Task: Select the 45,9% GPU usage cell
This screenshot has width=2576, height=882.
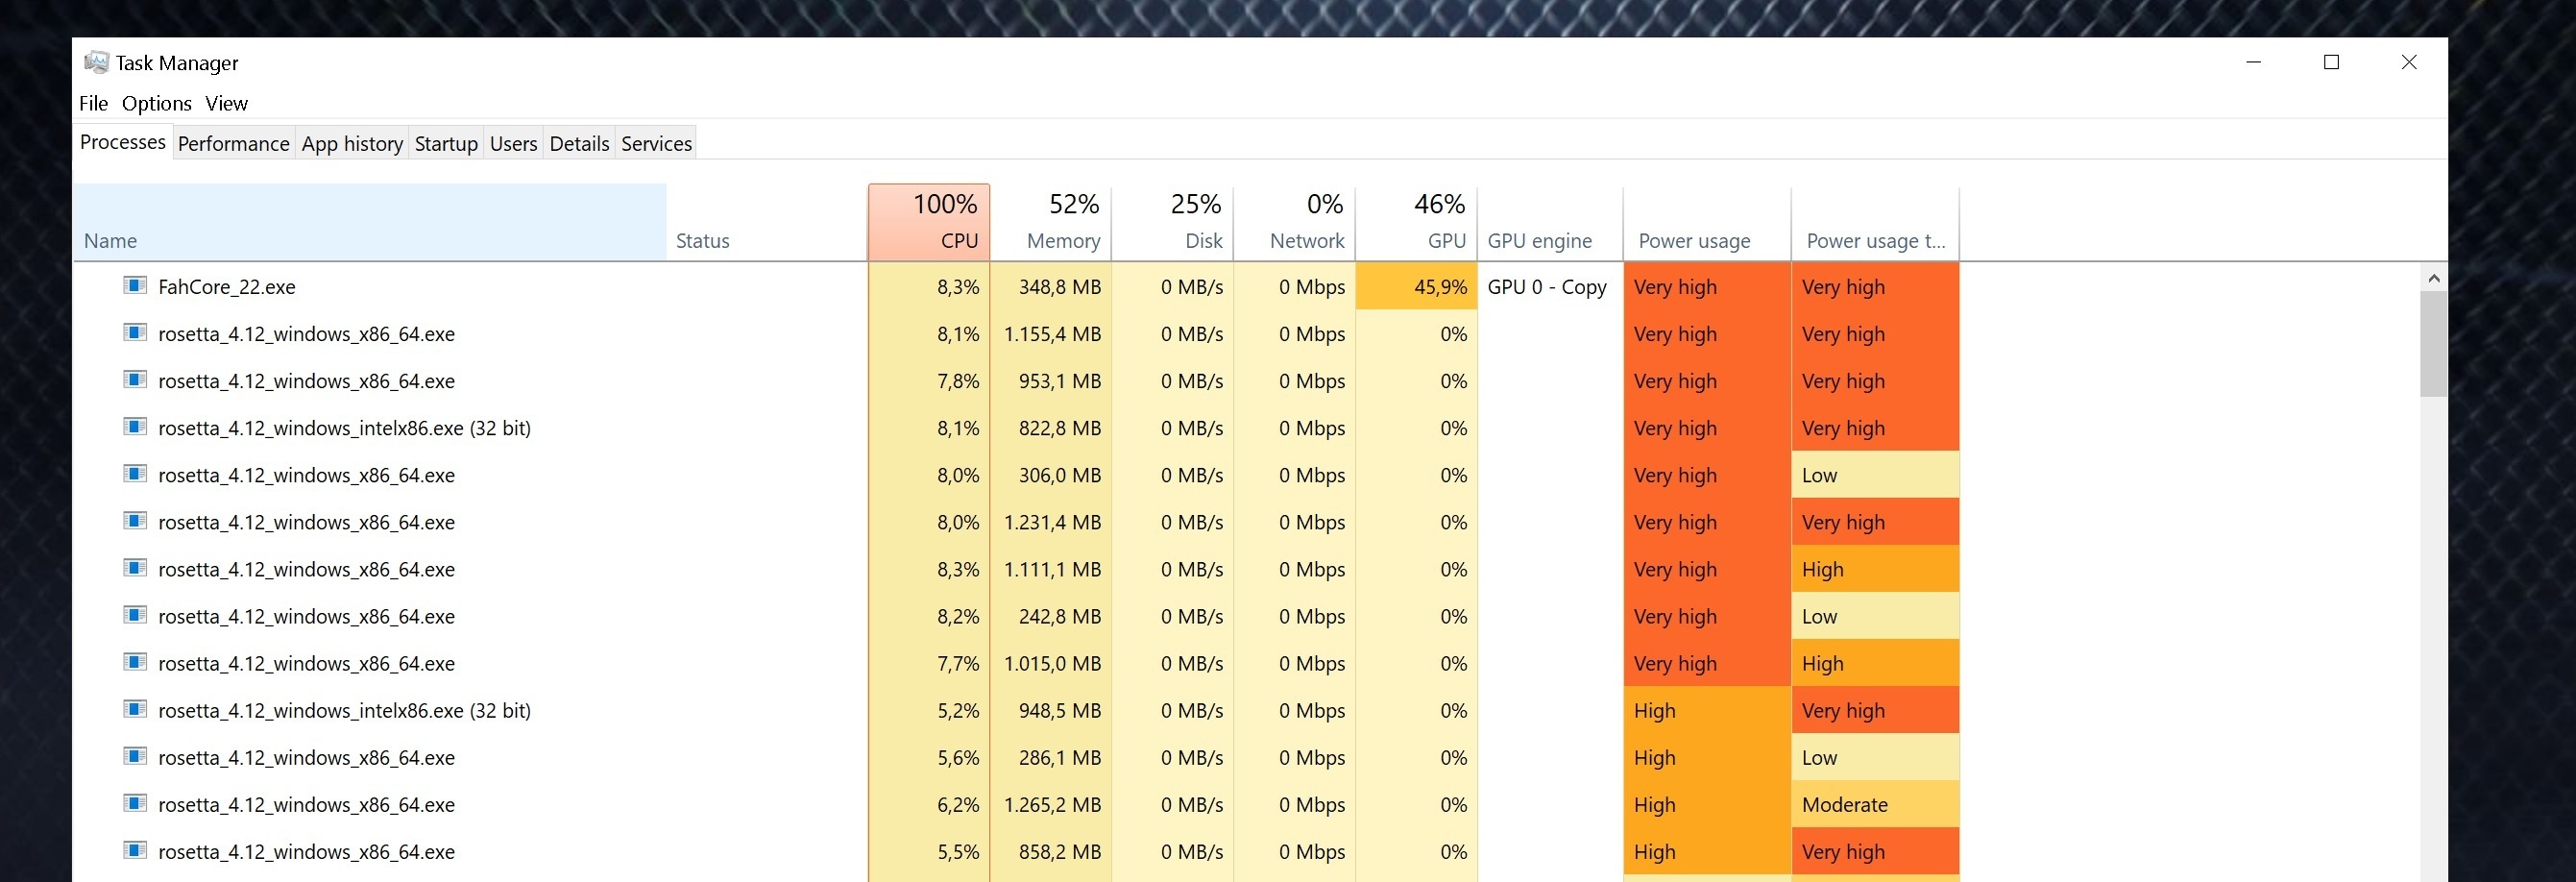Action: [x=1416, y=287]
